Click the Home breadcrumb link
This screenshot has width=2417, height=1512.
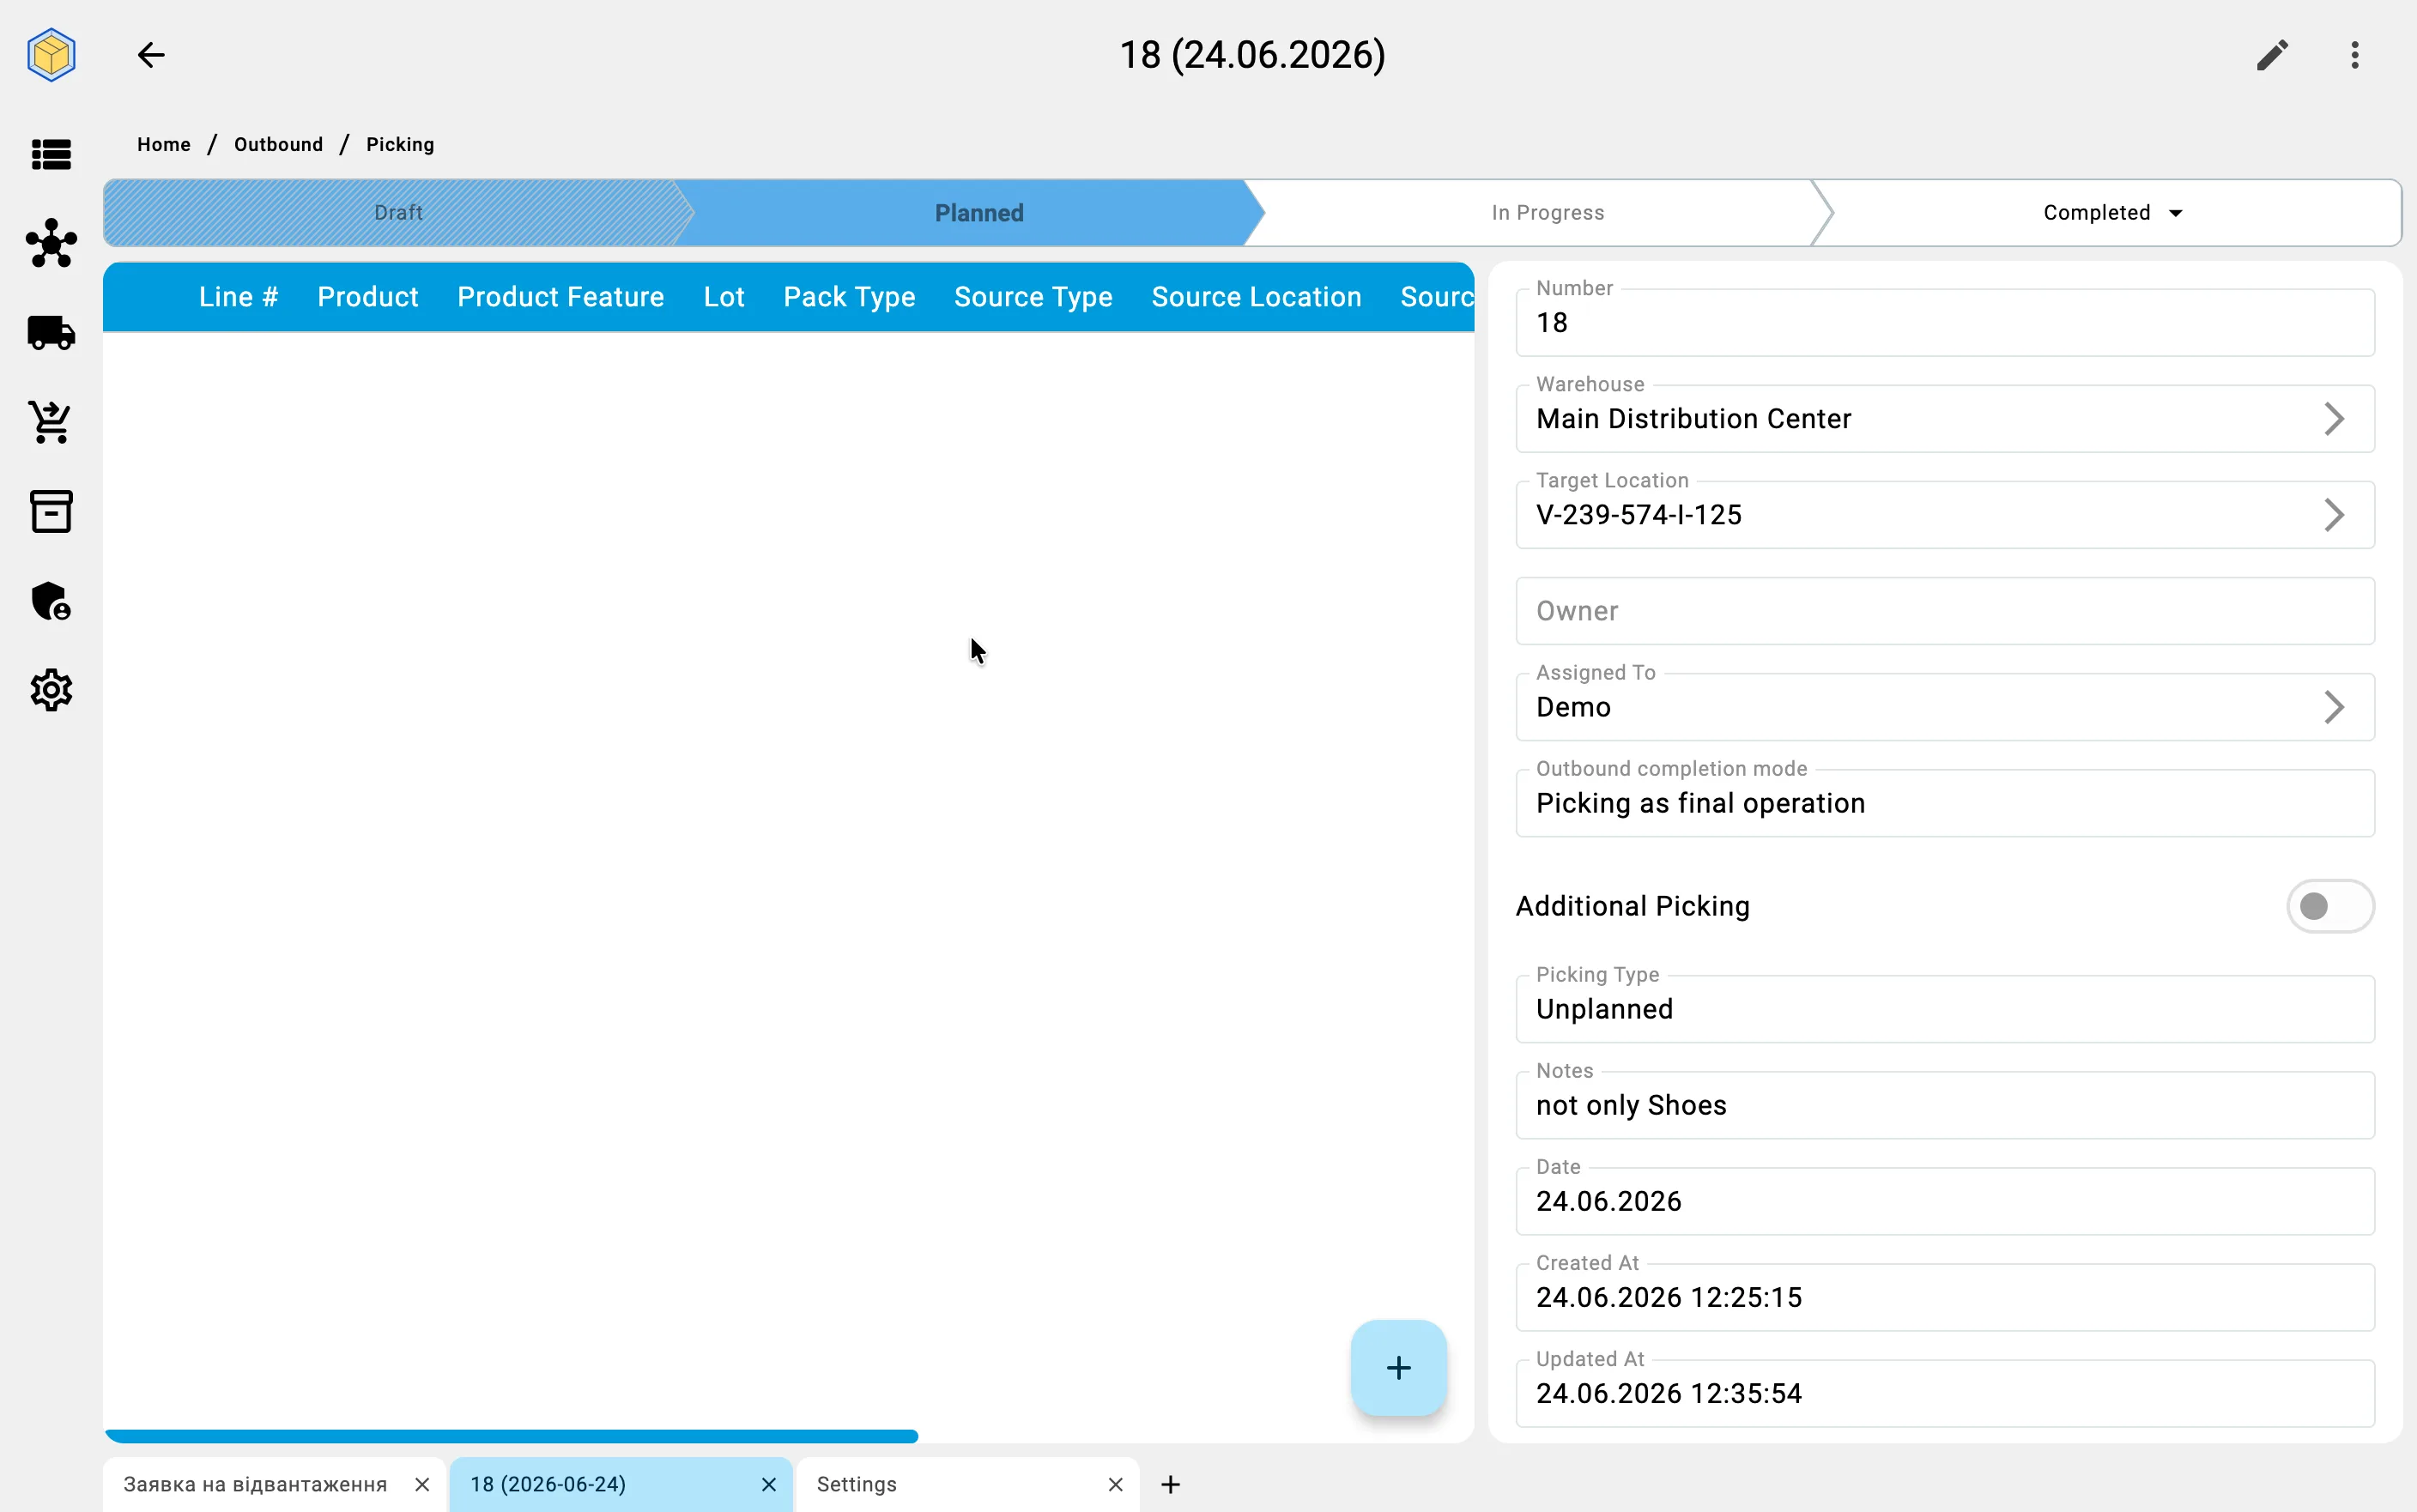coord(164,144)
